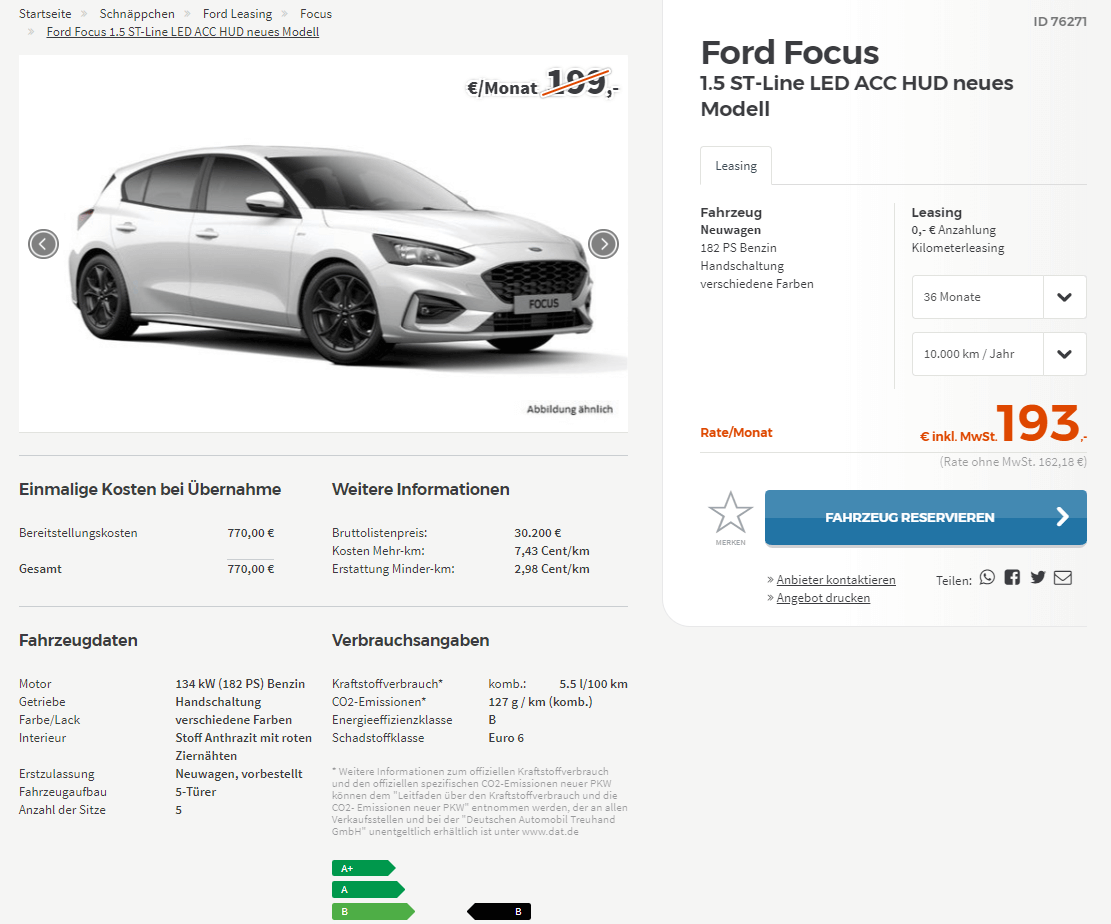The image size is (1111, 924).
Task: Click the 134 kW (182 PS) Benzin value
Action: click(240, 684)
